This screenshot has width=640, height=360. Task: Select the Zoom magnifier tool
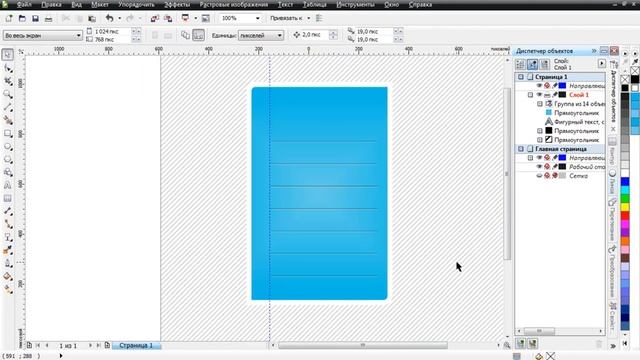[x=8, y=94]
